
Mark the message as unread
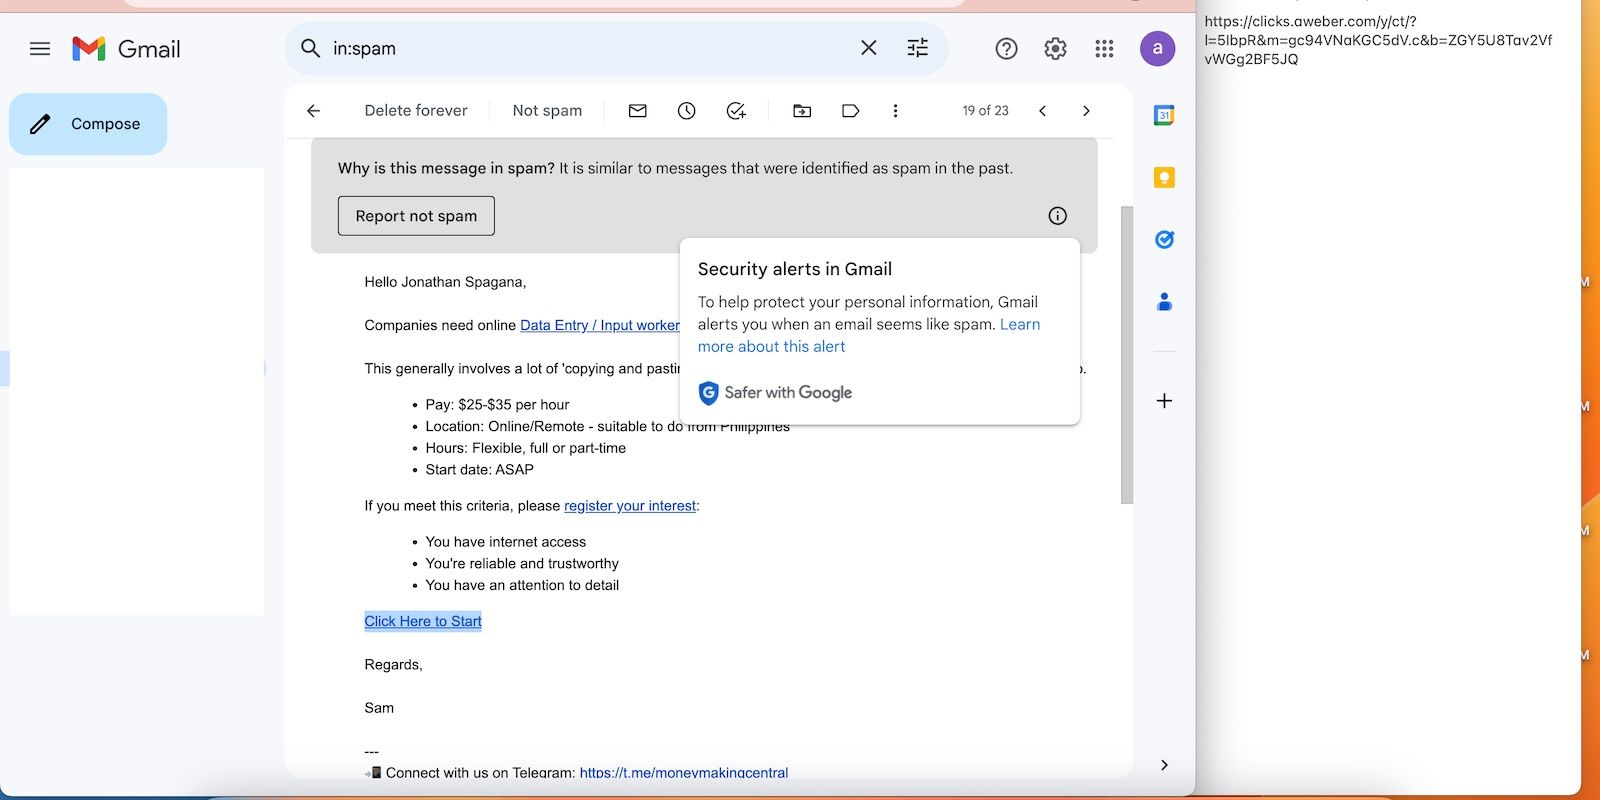(637, 111)
